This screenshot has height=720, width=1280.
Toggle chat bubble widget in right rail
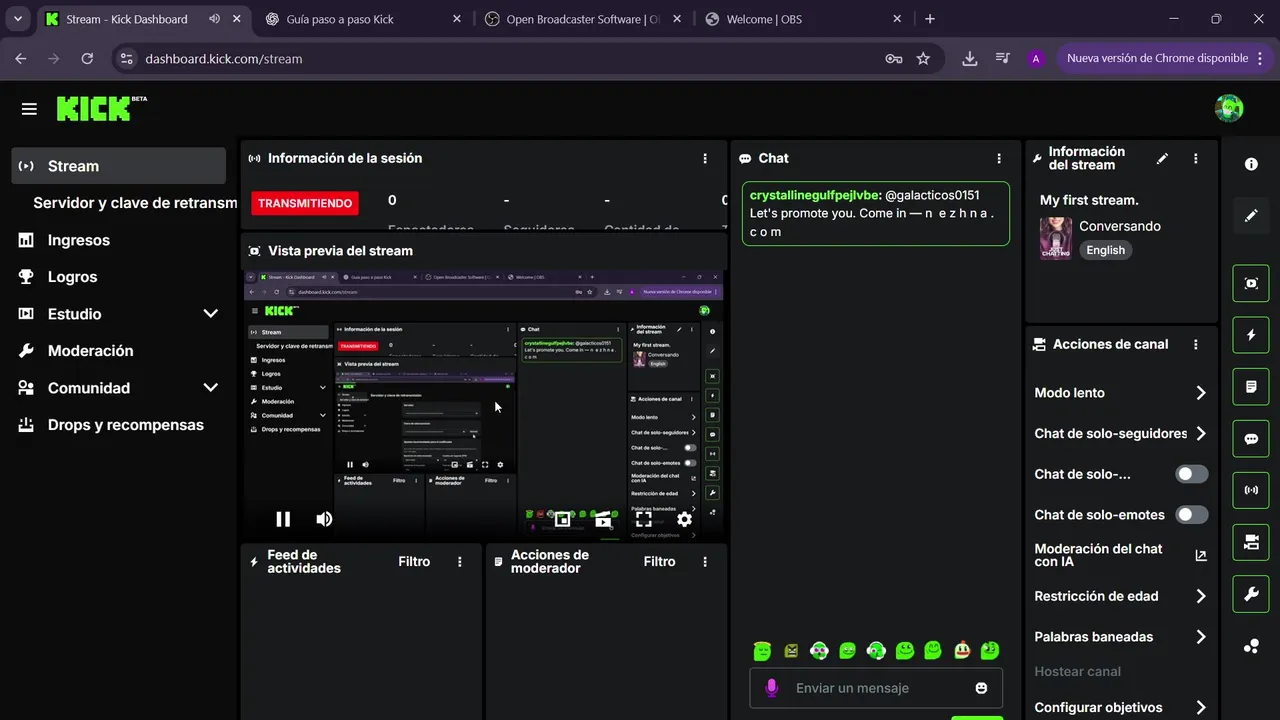[1251, 439]
